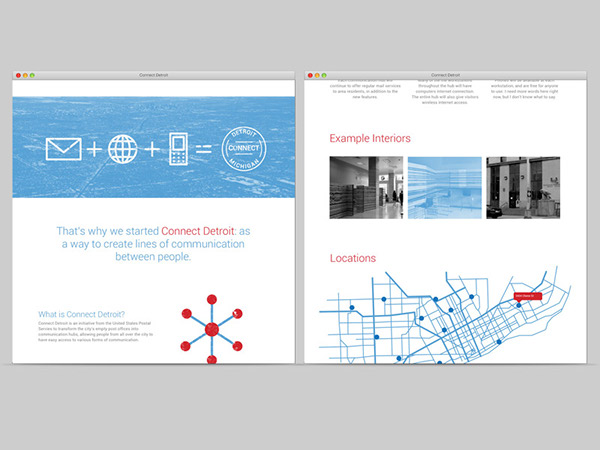This screenshot has height=450, width=600.
Task: Click the red address tooltip on the map
Action: [528, 296]
